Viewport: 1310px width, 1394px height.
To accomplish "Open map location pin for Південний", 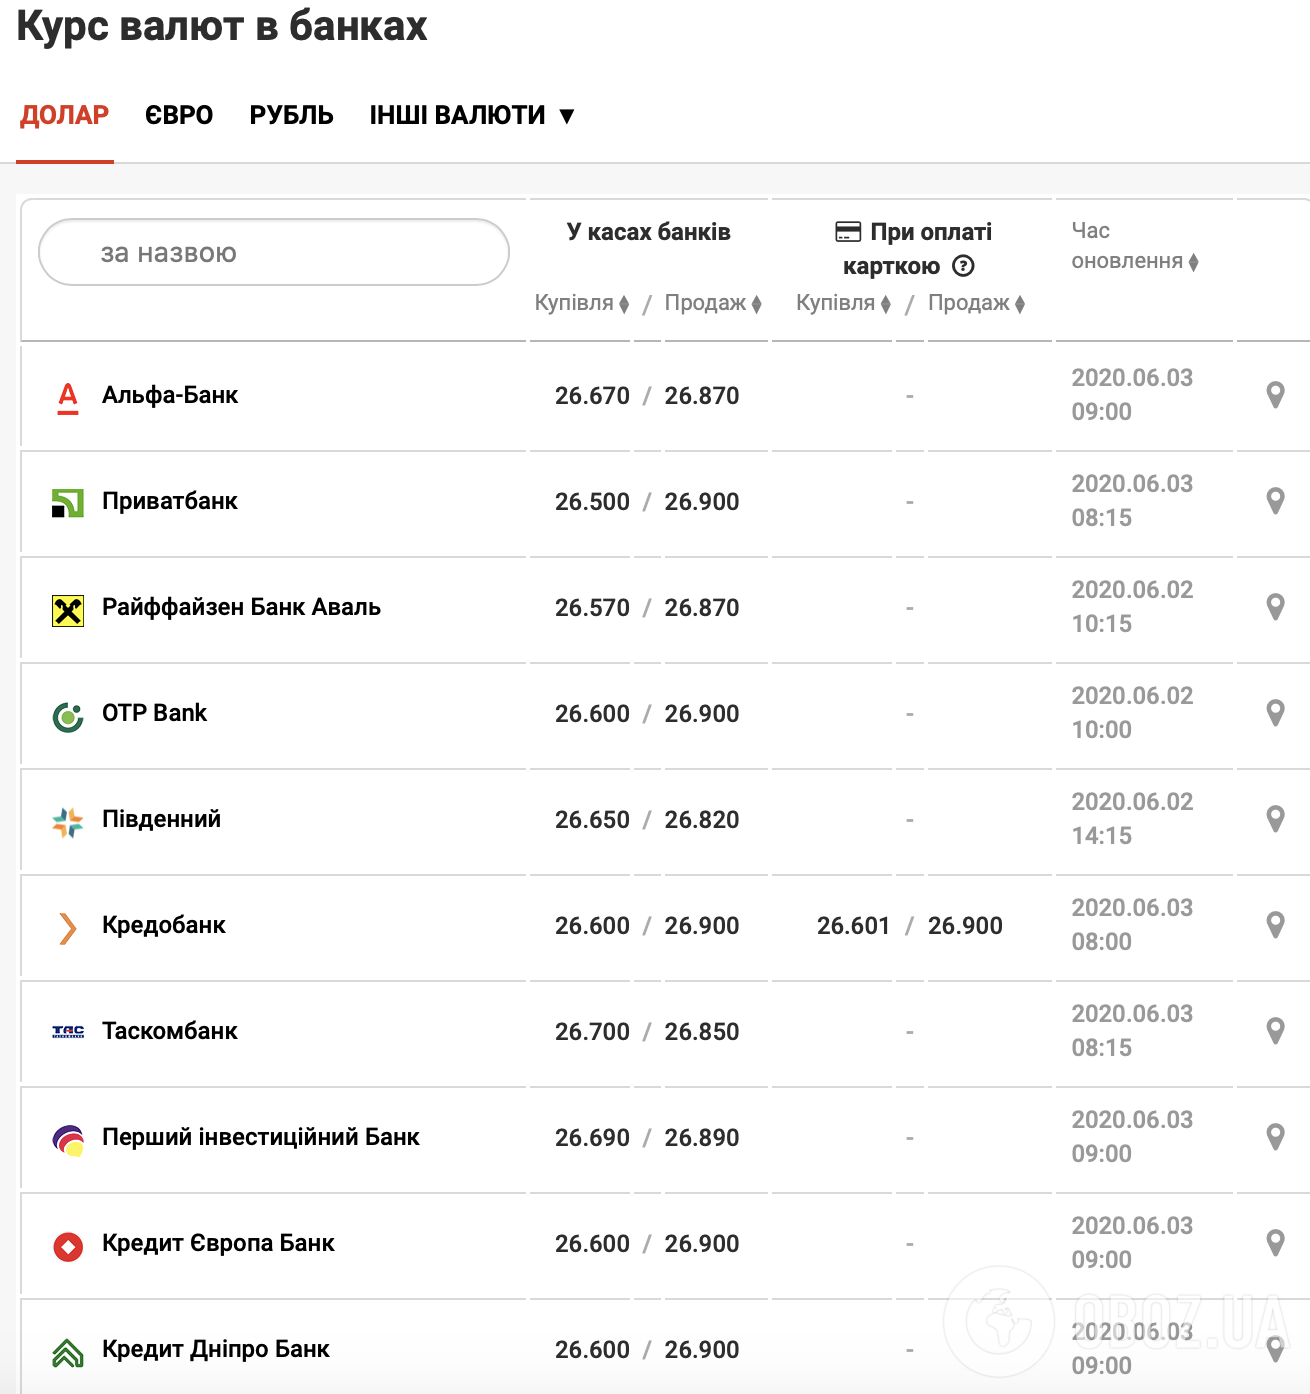I will pyautogui.click(x=1275, y=819).
